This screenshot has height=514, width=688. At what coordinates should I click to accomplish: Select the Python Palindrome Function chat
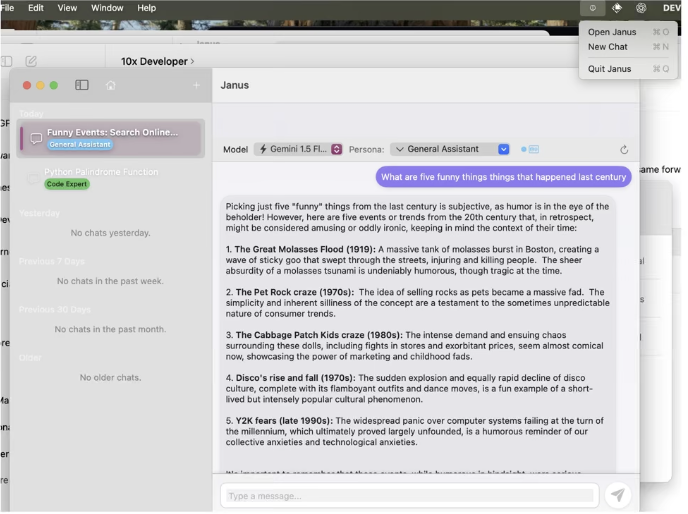pos(111,178)
